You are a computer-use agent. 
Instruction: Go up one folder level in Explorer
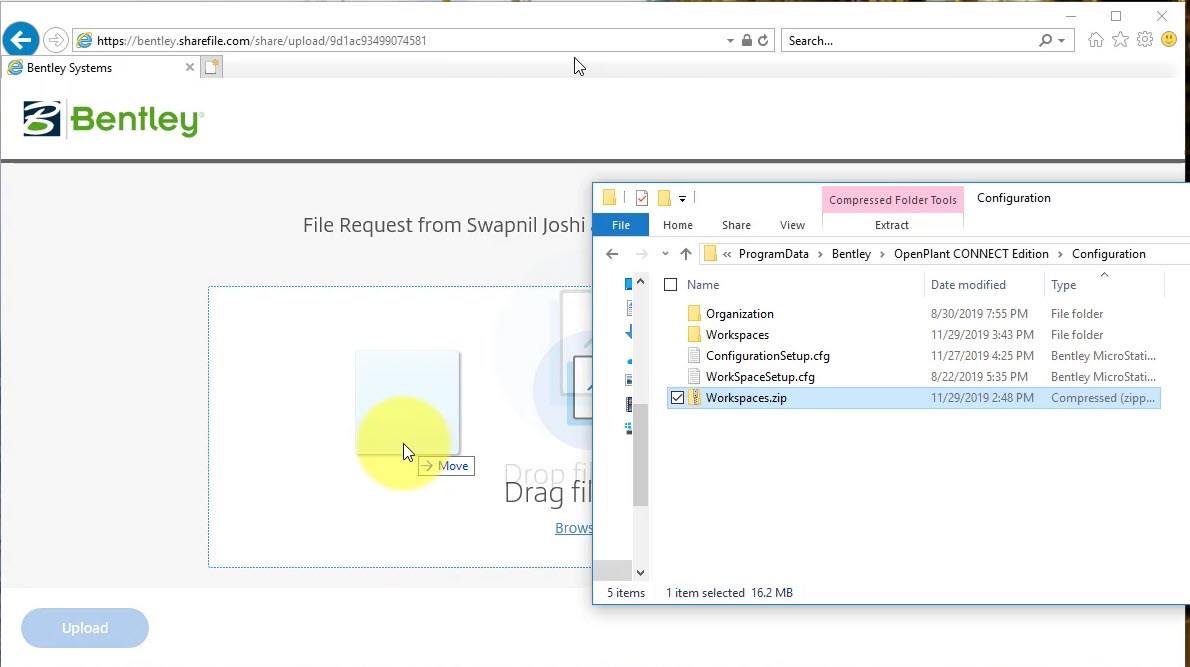coord(685,254)
